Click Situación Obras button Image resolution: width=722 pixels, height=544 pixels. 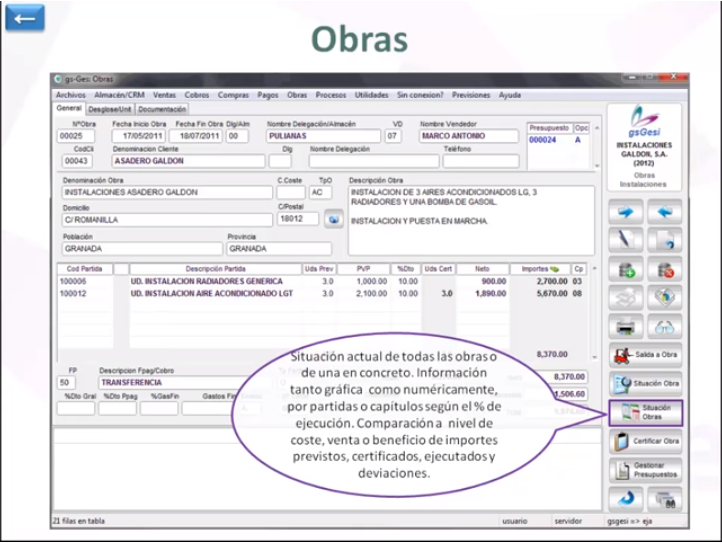645,412
